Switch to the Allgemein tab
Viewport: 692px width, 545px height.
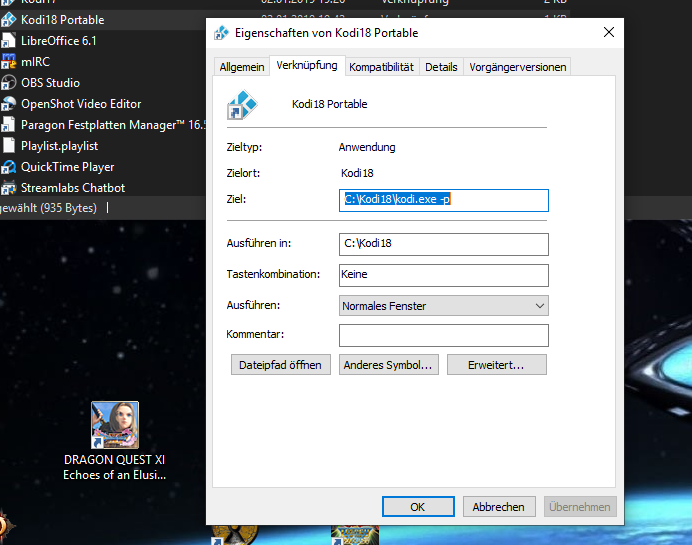click(242, 67)
